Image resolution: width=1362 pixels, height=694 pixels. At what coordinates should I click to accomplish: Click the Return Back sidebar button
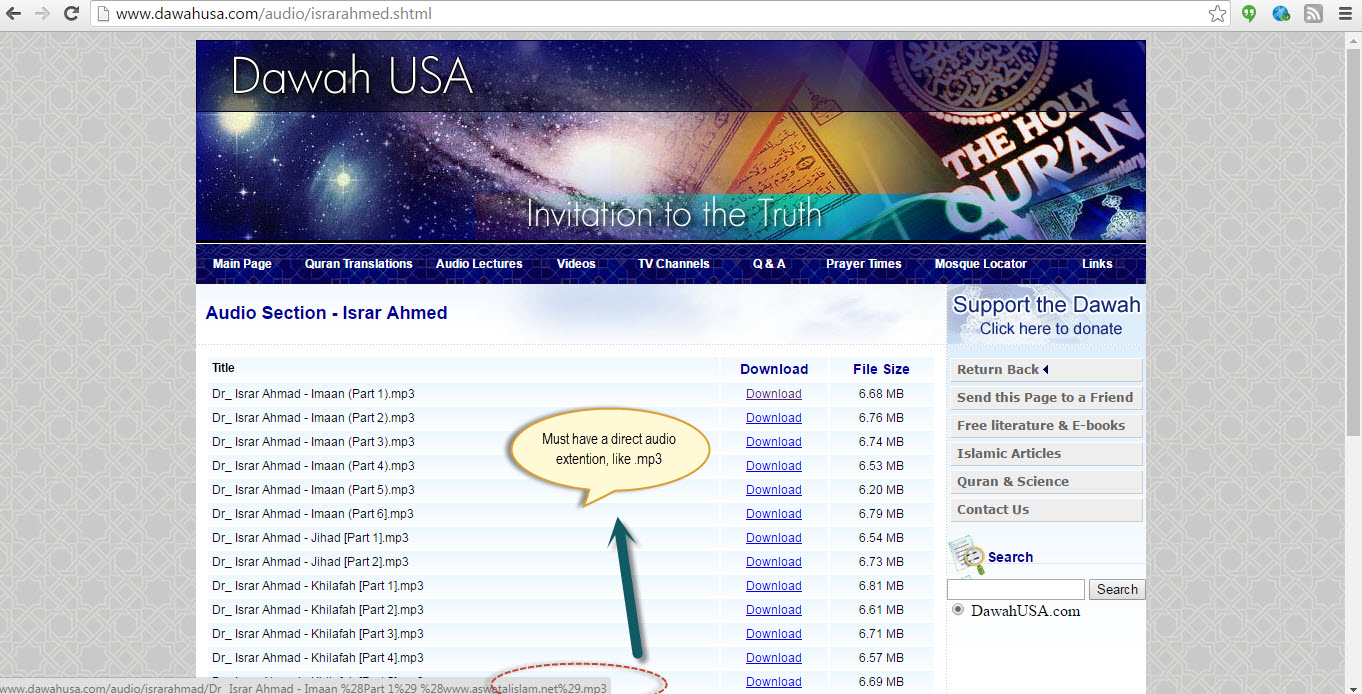1046,370
